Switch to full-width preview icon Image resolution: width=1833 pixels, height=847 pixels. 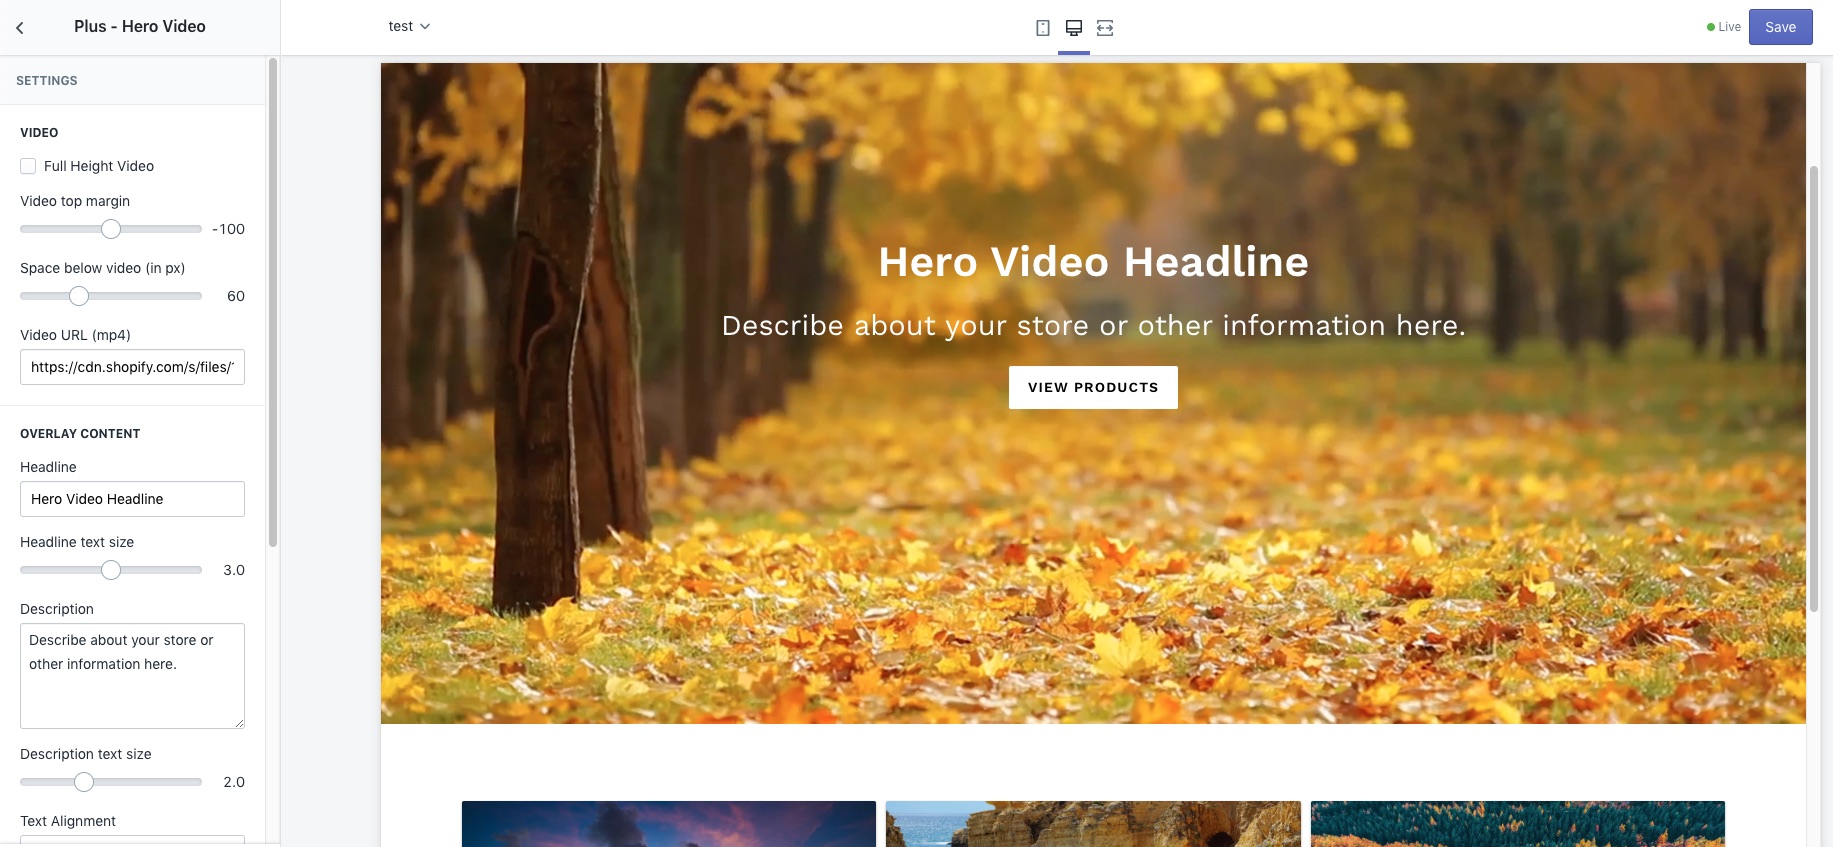[1105, 28]
